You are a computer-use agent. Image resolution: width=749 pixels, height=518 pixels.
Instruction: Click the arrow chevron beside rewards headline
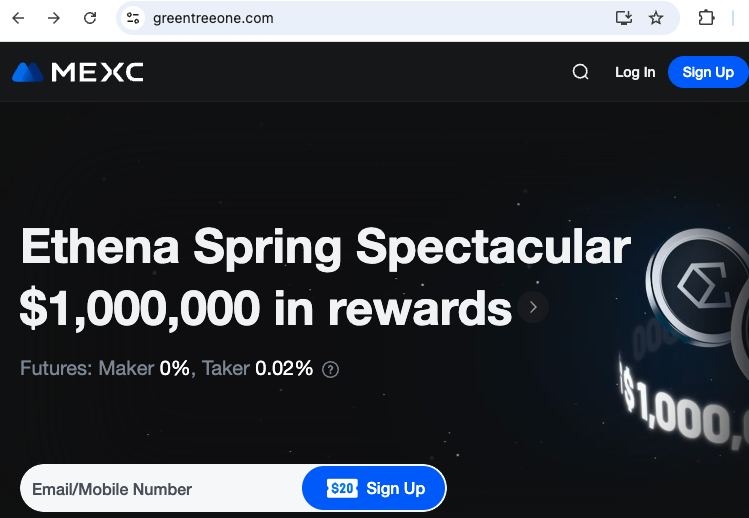[x=533, y=308]
